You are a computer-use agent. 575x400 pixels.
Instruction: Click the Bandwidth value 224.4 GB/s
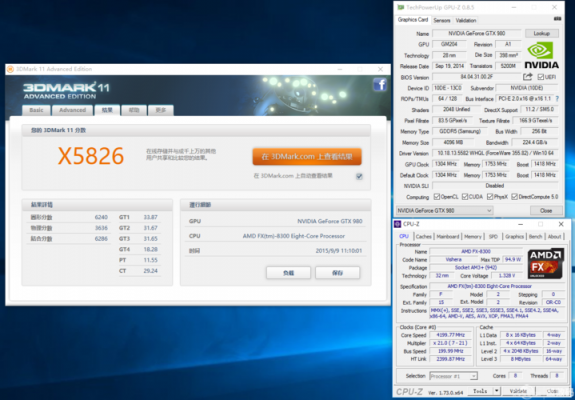click(535, 142)
